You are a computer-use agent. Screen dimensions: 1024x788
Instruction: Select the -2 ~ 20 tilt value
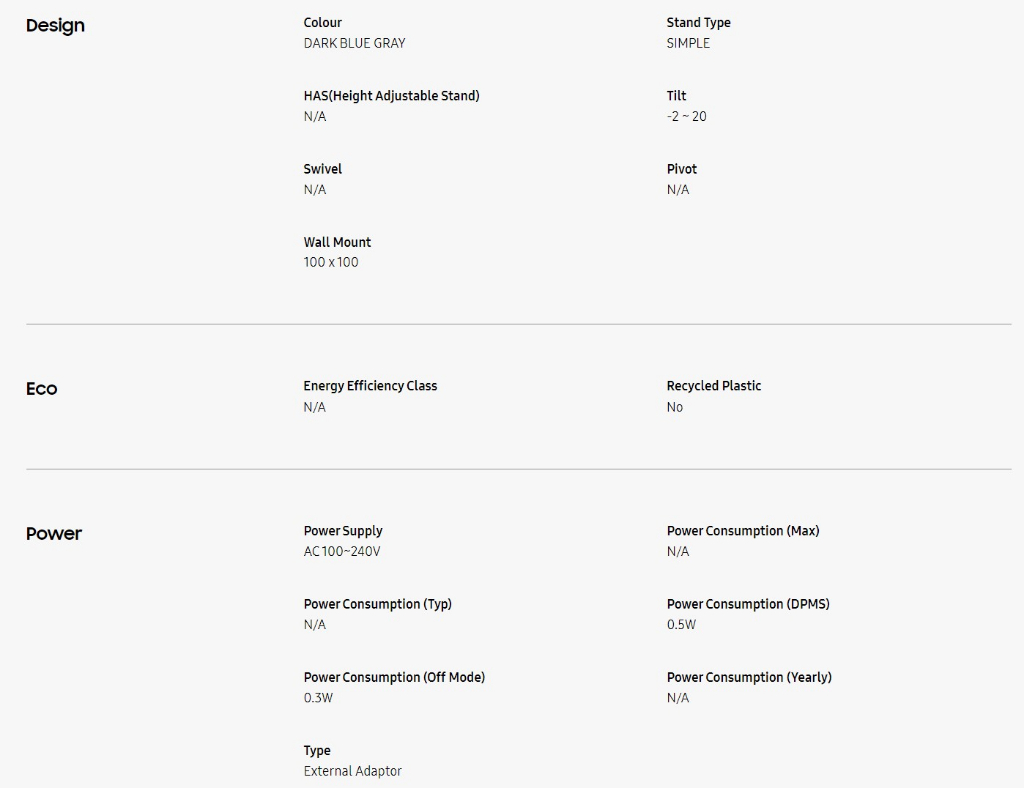pos(687,116)
